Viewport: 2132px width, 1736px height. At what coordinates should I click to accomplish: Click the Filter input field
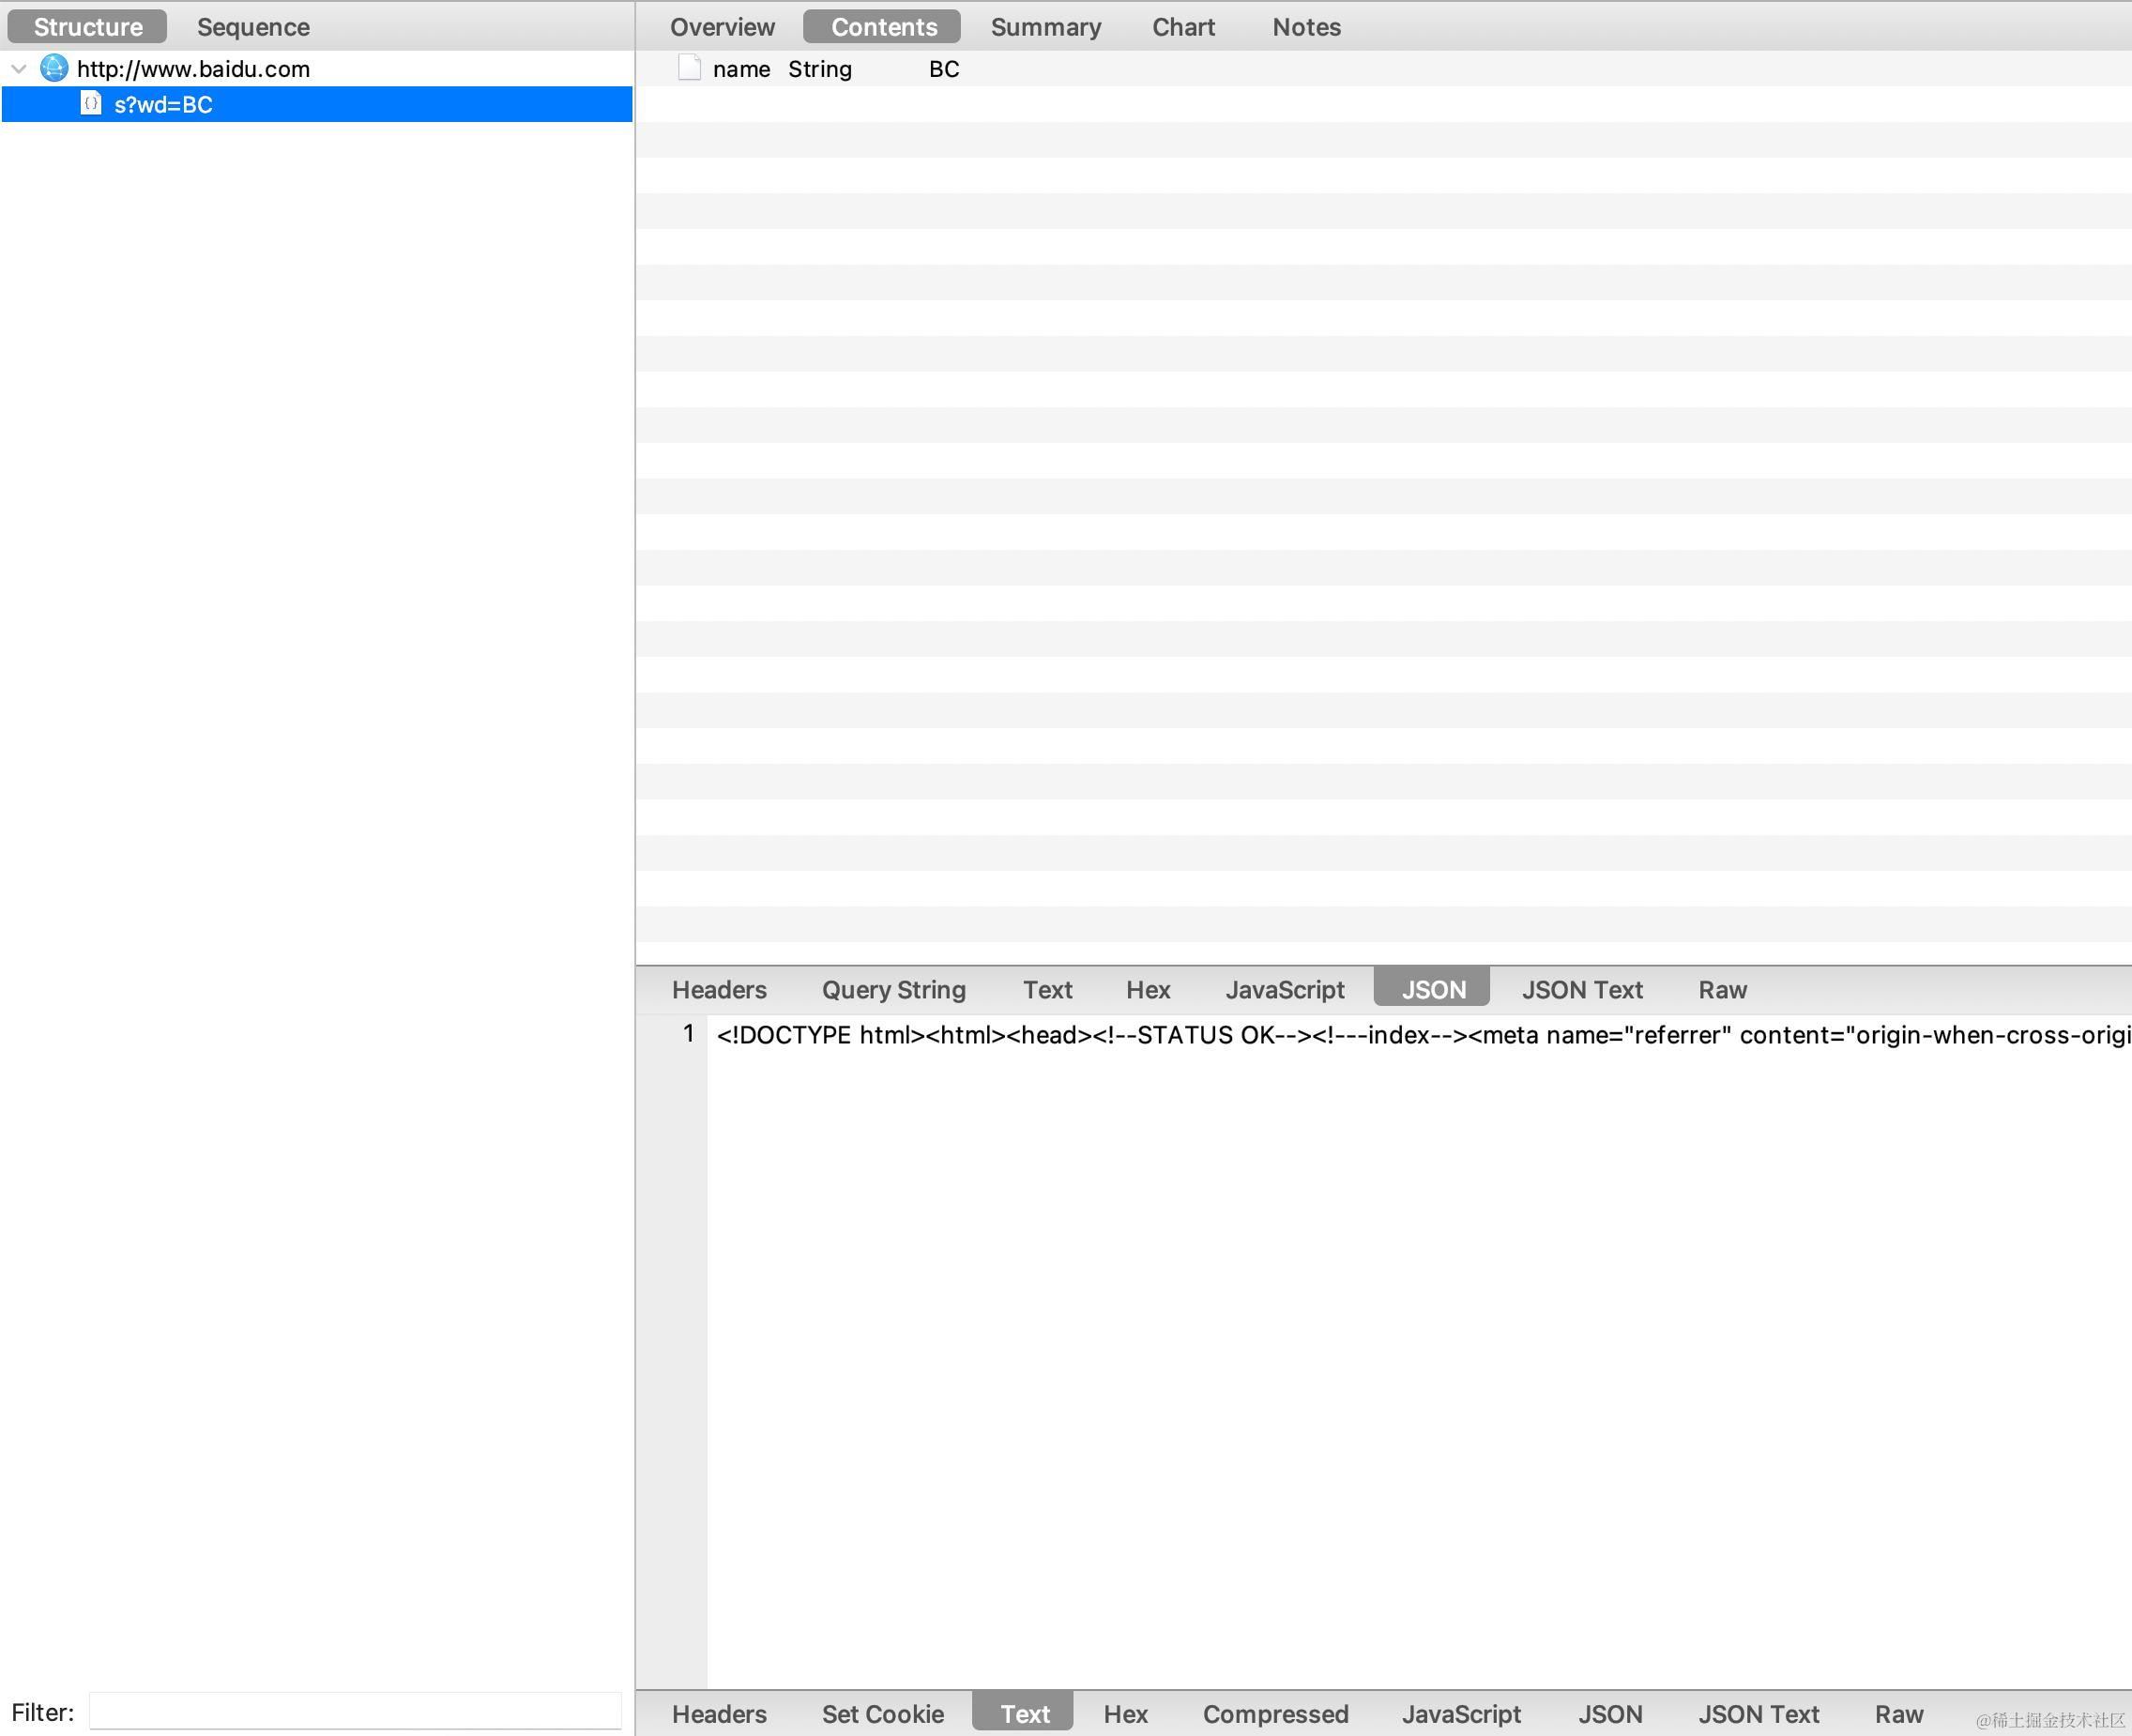[x=355, y=1711]
